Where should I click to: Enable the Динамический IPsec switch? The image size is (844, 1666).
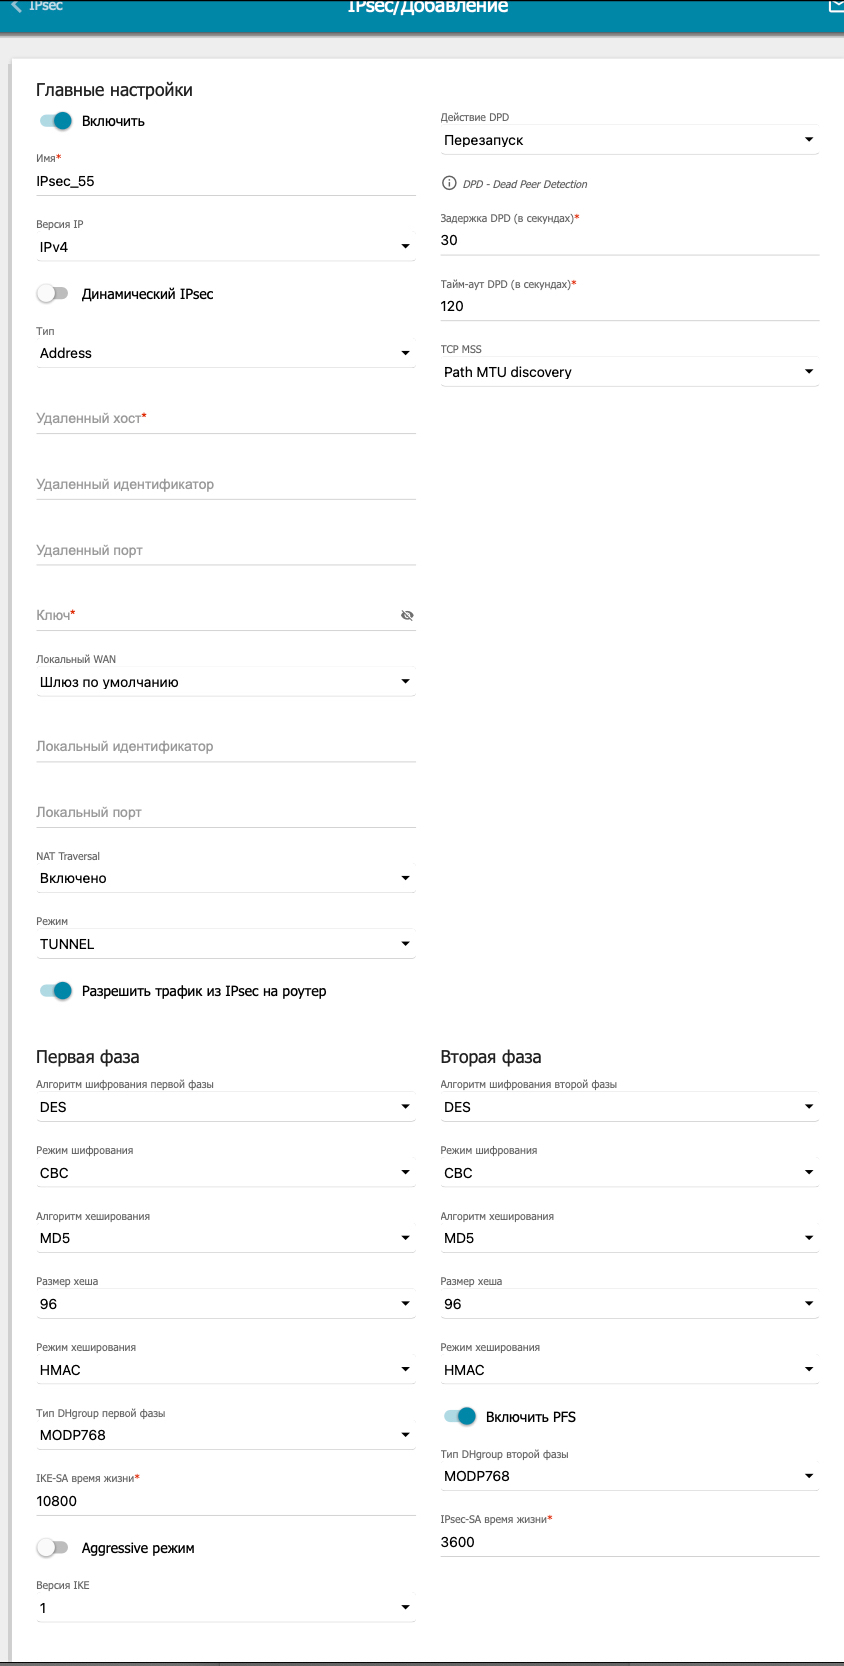click(x=53, y=294)
